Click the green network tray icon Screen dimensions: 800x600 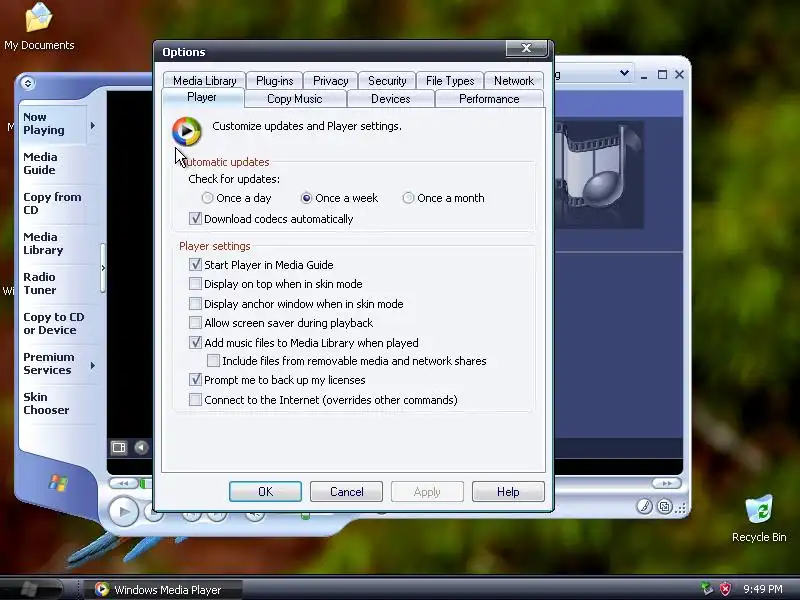(x=706, y=589)
